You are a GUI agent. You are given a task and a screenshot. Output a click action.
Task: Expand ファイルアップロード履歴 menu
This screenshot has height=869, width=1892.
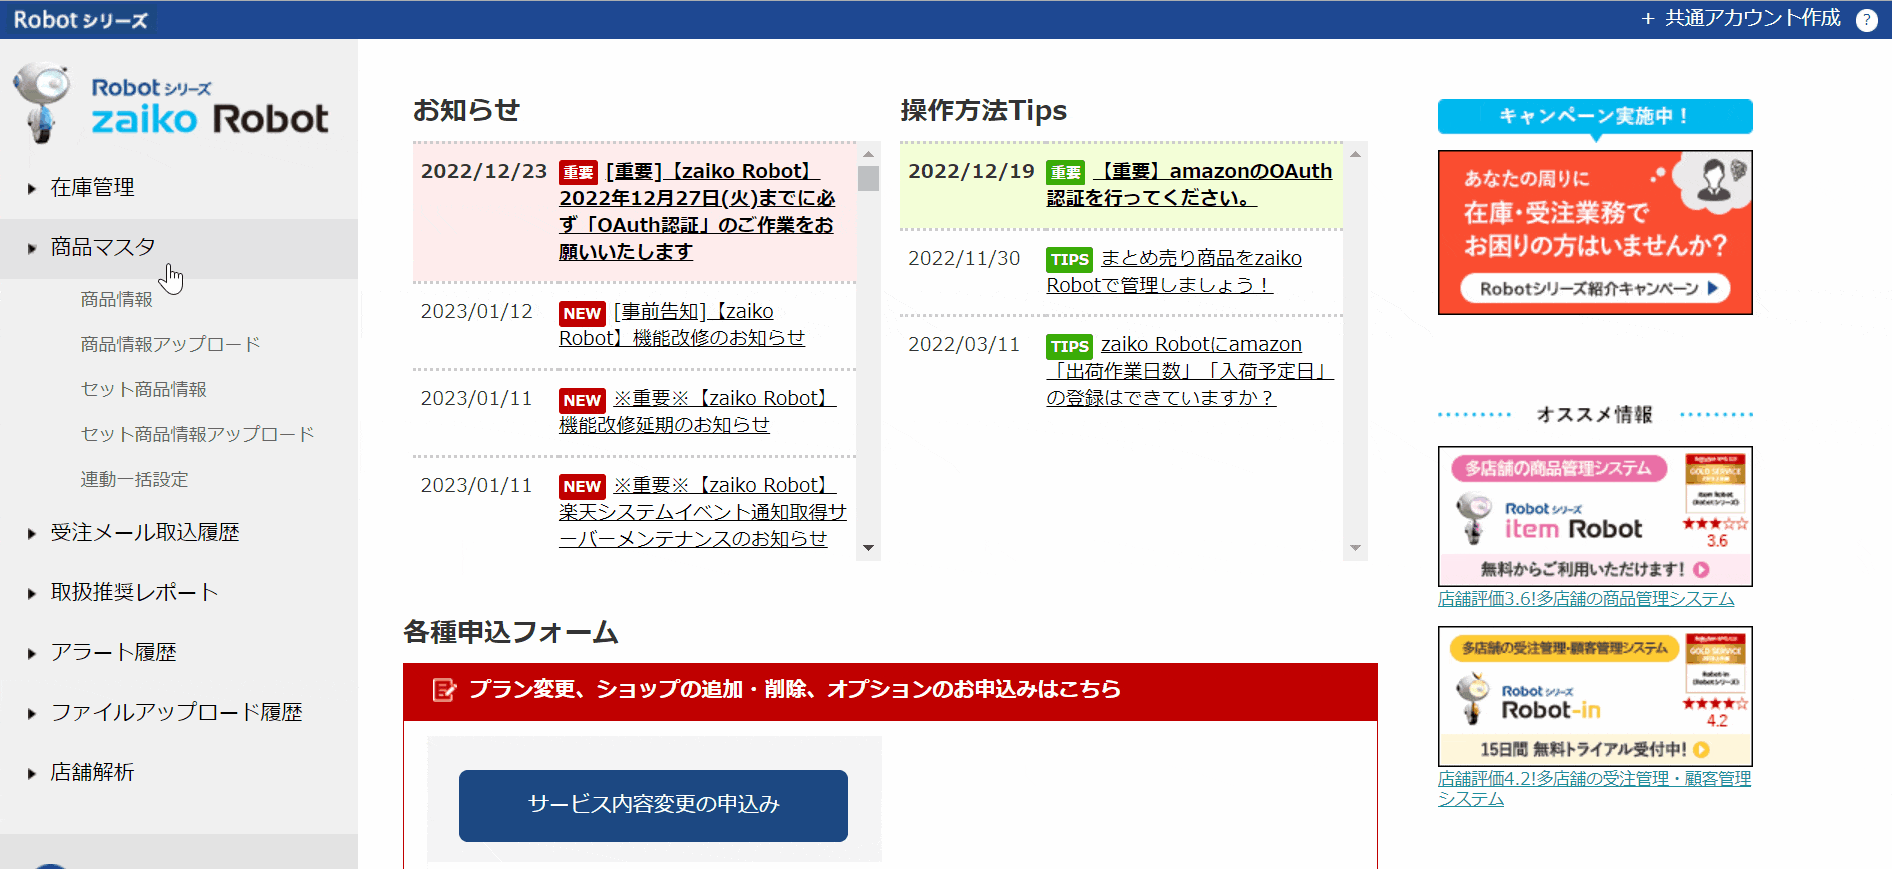[x=179, y=712]
